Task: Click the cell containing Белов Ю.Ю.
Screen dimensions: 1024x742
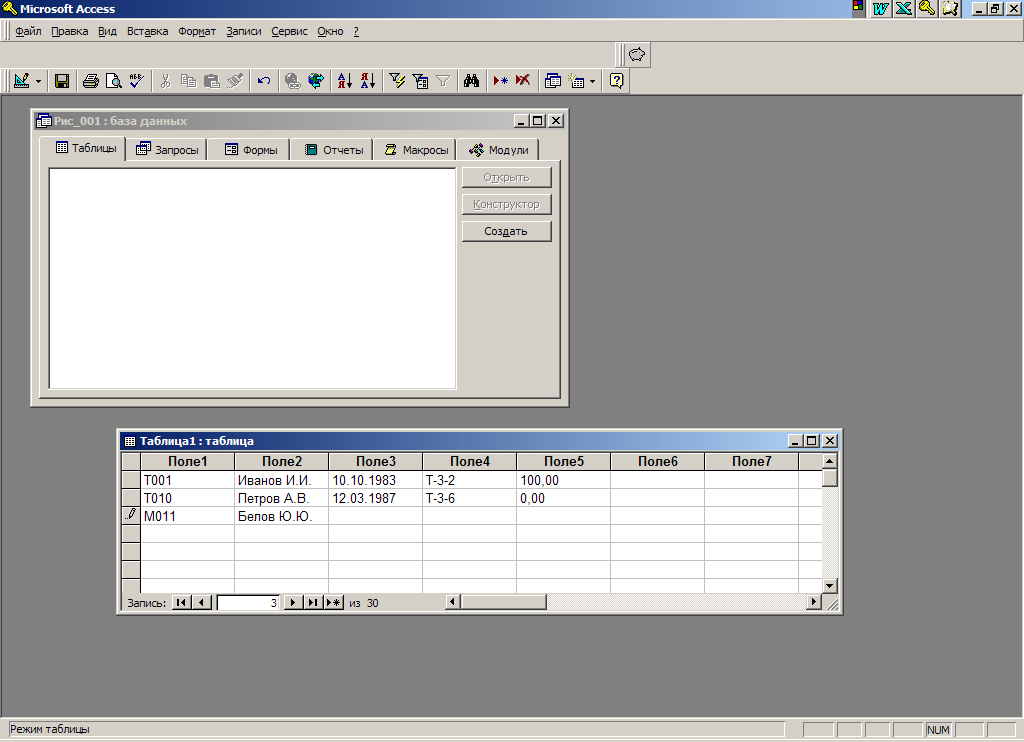Action: click(281, 516)
